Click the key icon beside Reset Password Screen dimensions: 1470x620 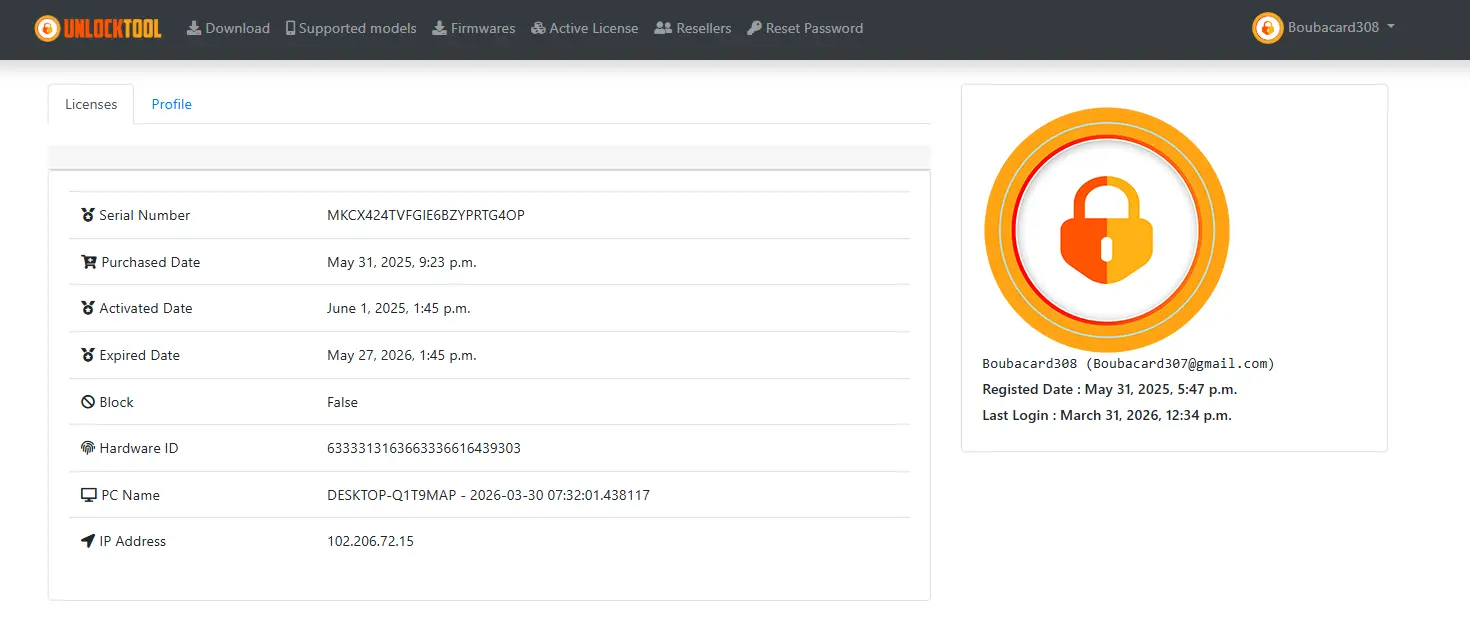754,28
